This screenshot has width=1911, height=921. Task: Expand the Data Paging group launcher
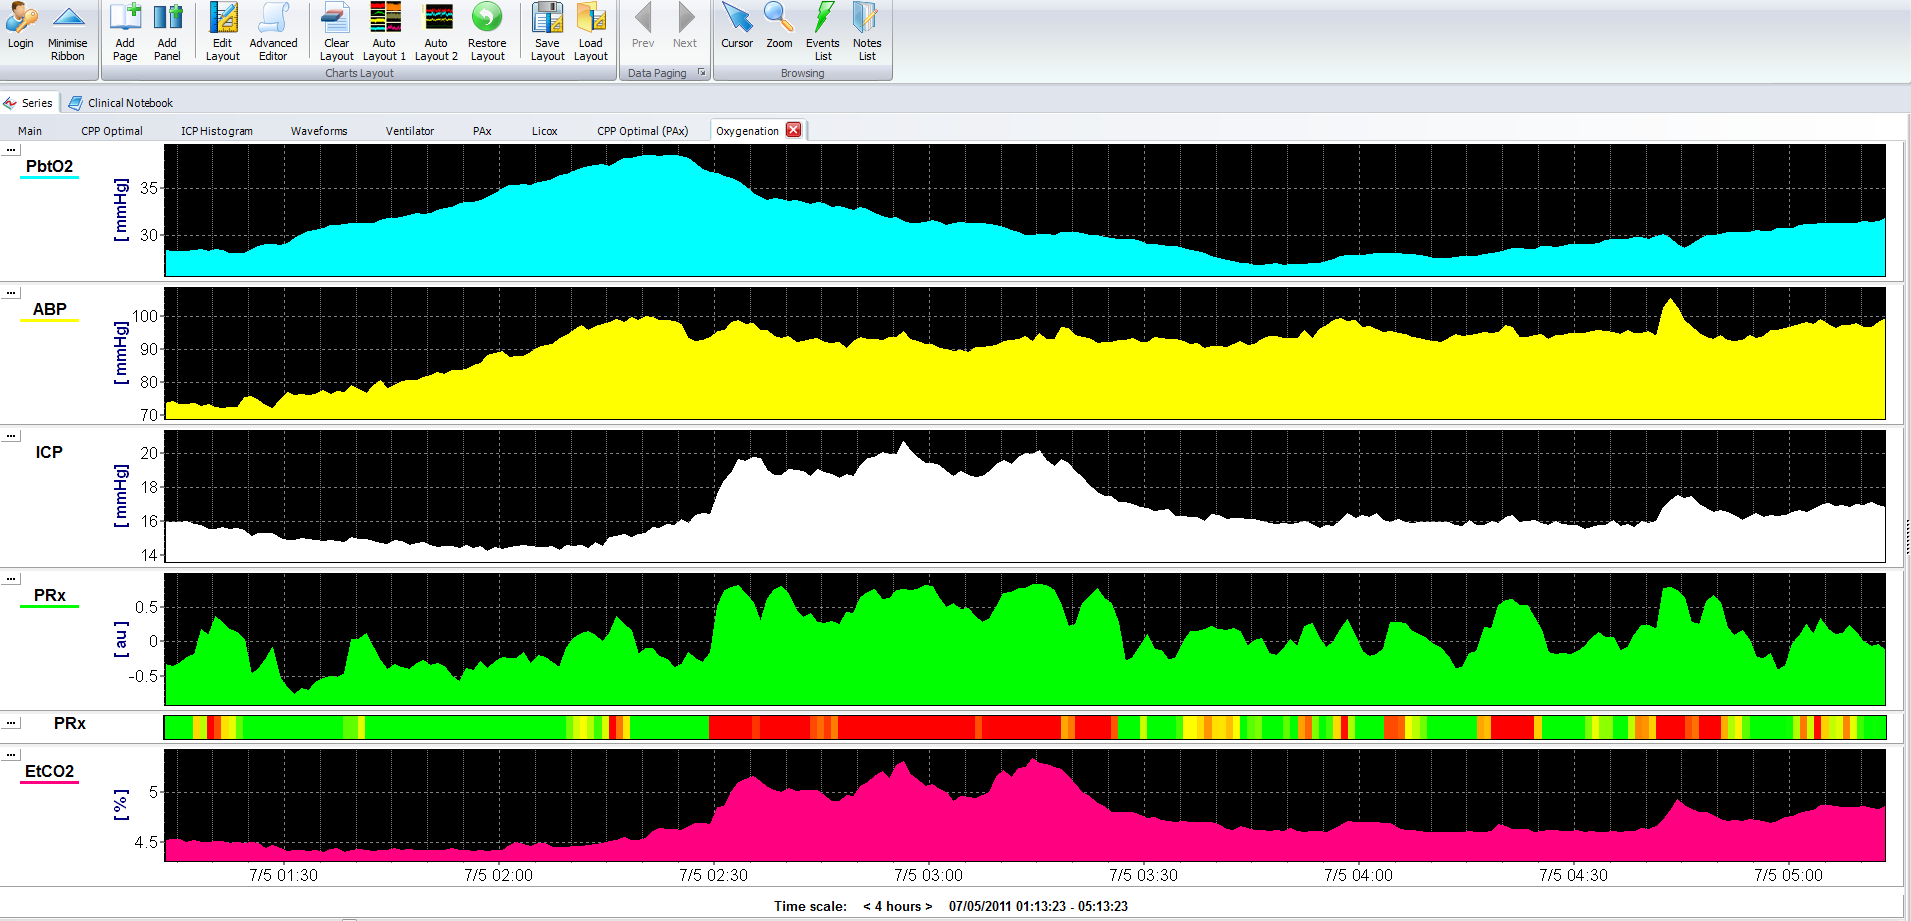click(701, 73)
